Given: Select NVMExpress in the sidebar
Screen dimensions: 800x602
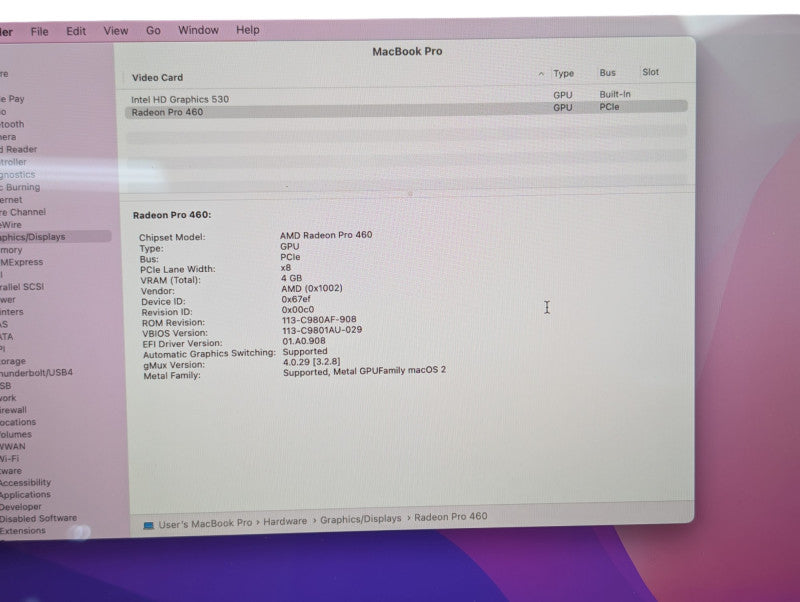Looking at the screenshot, I should [x=21, y=262].
